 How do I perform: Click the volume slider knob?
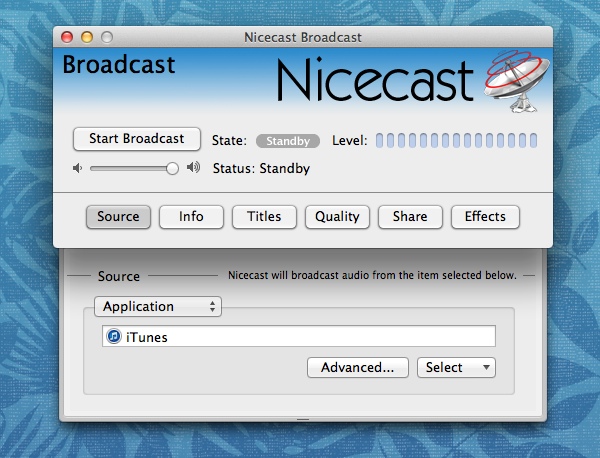click(x=172, y=168)
